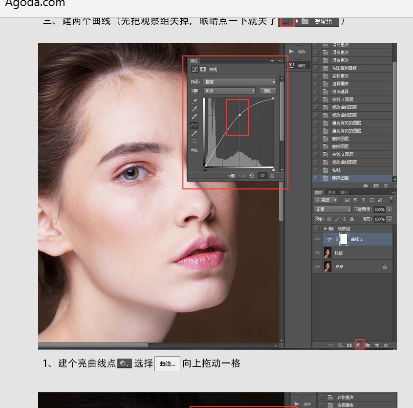Toggle the highlighted action's checkbox in the Actions panel
The image size is (413, 408).
(x=316, y=178)
